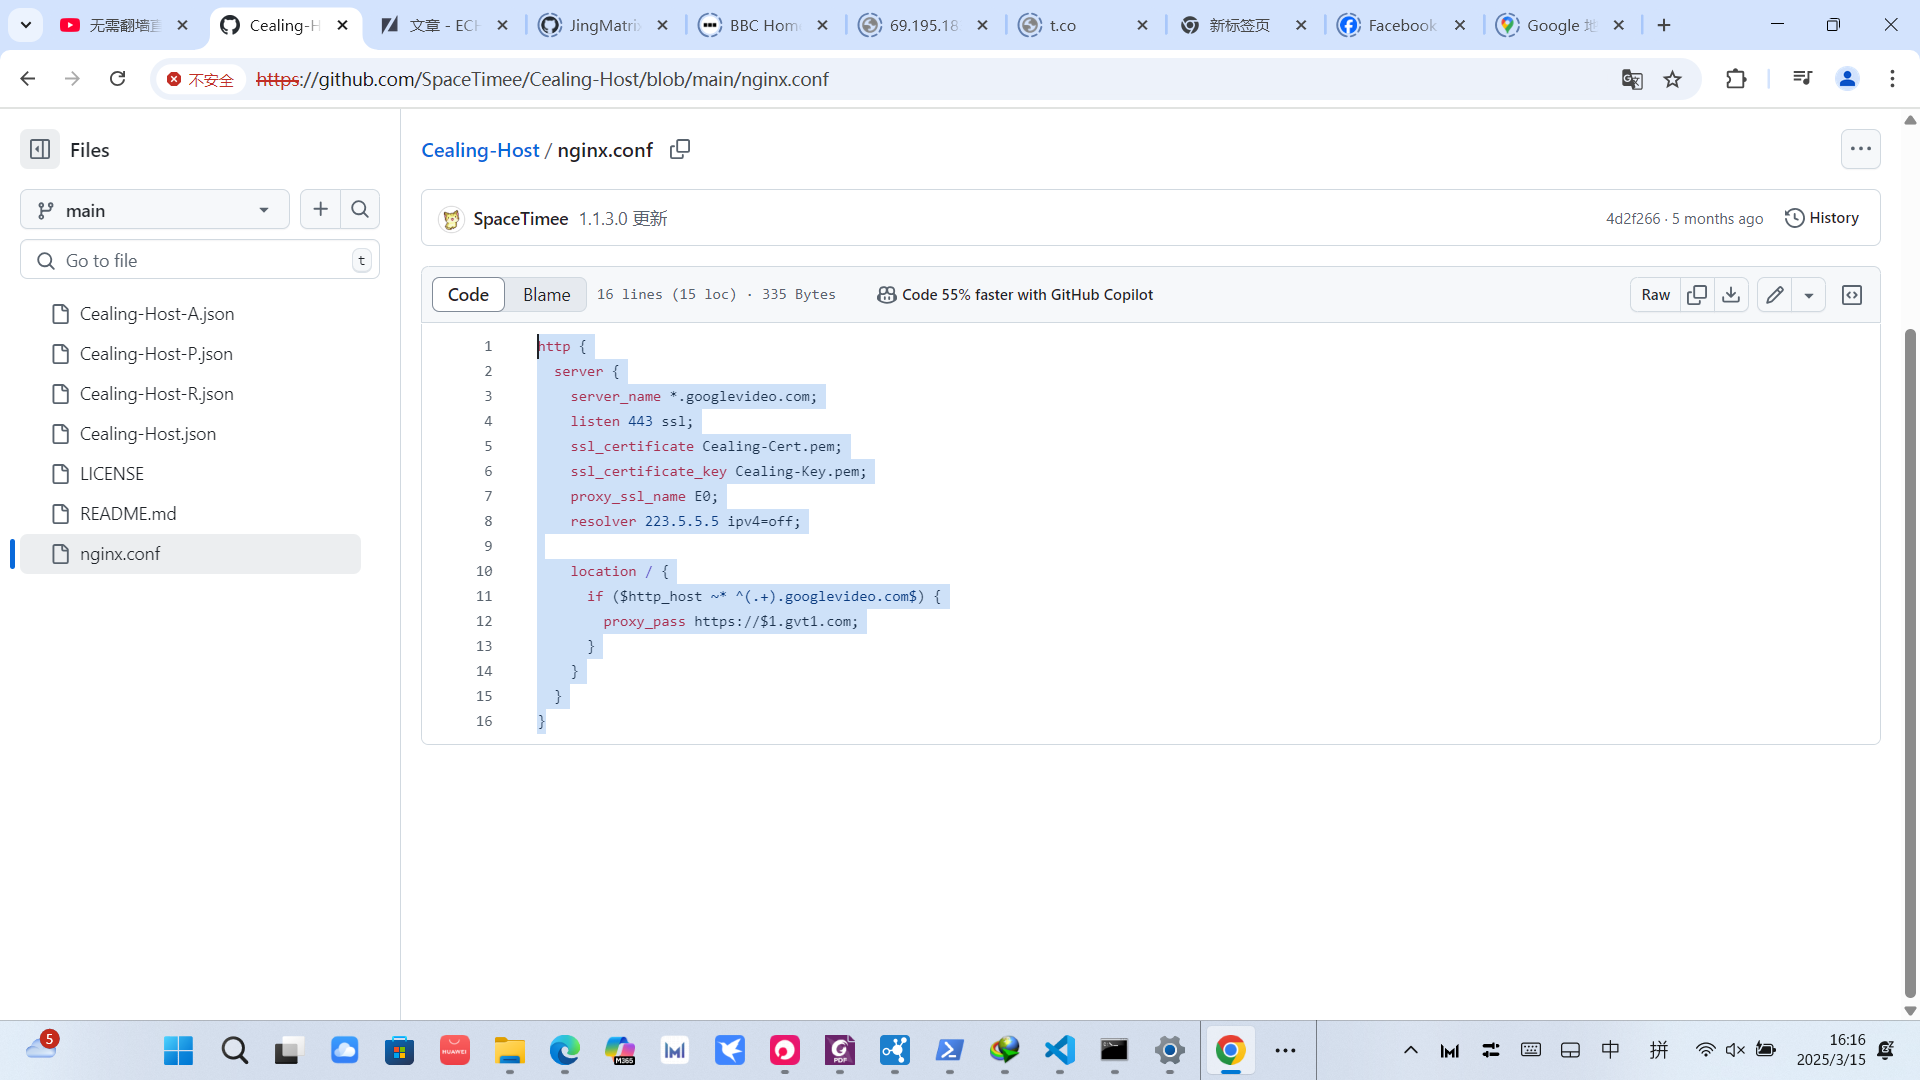The width and height of the screenshot is (1920, 1080).
Task: Download the raw nginx.conf file
Action: pos(1731,294)
